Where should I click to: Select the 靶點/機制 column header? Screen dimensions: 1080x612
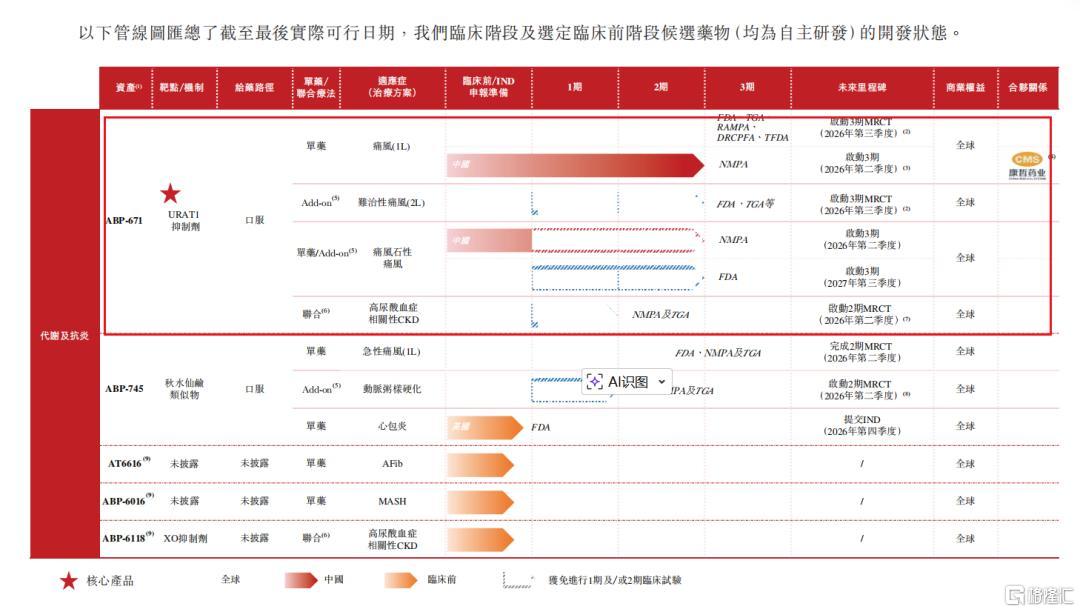pos(181,87)
